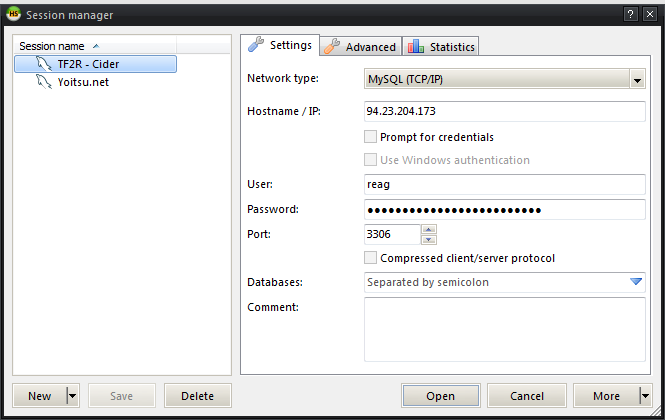The height and width of the screenshot is (420, 665).
Task: Open the More button dropdown arrow
Action: pos(645,396)
